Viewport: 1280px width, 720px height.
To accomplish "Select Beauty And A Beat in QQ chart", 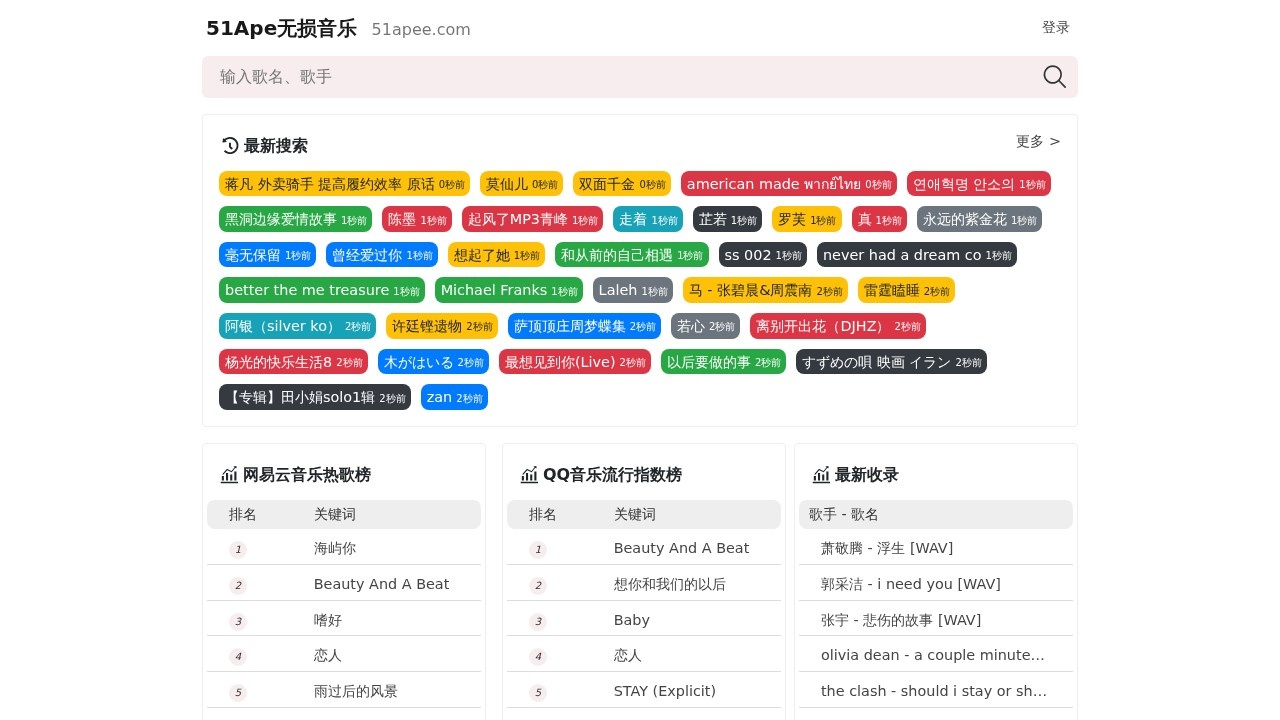I will point(681,548).
